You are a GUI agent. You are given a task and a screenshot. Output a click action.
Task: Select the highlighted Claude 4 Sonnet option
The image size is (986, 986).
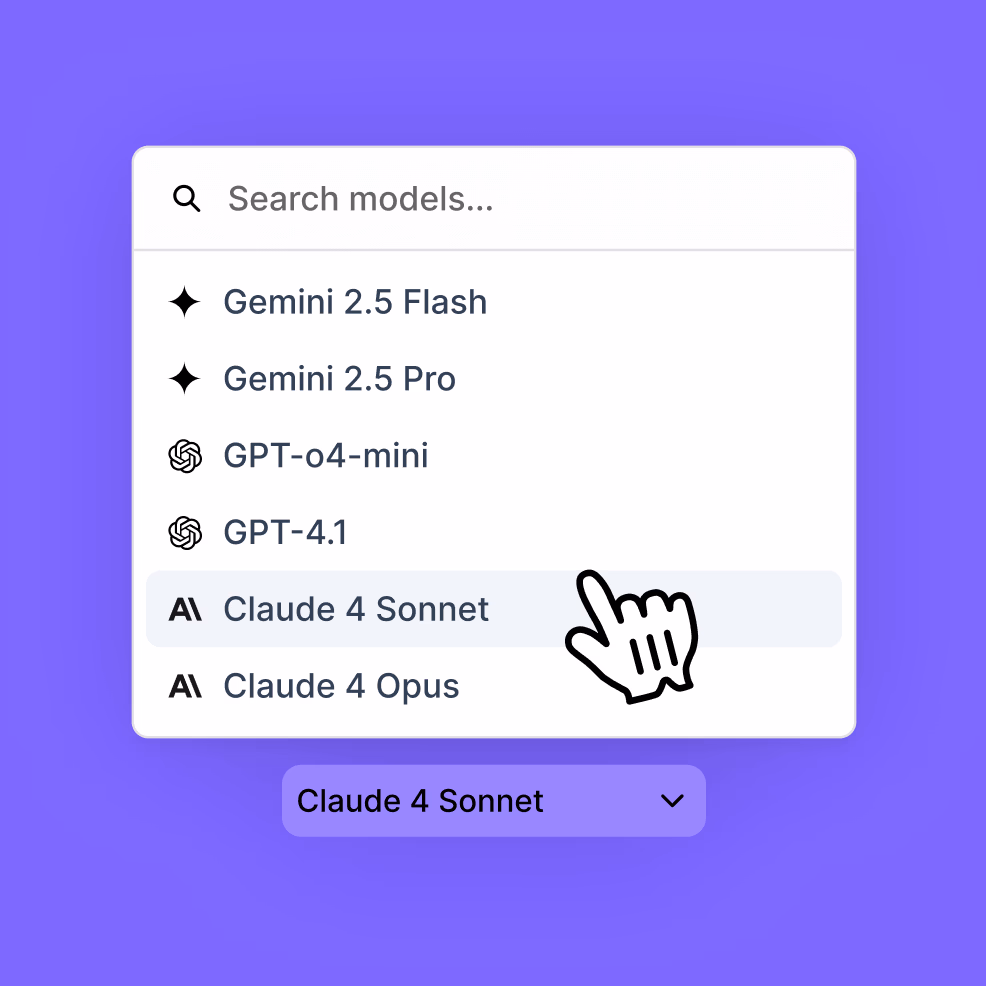356,609
